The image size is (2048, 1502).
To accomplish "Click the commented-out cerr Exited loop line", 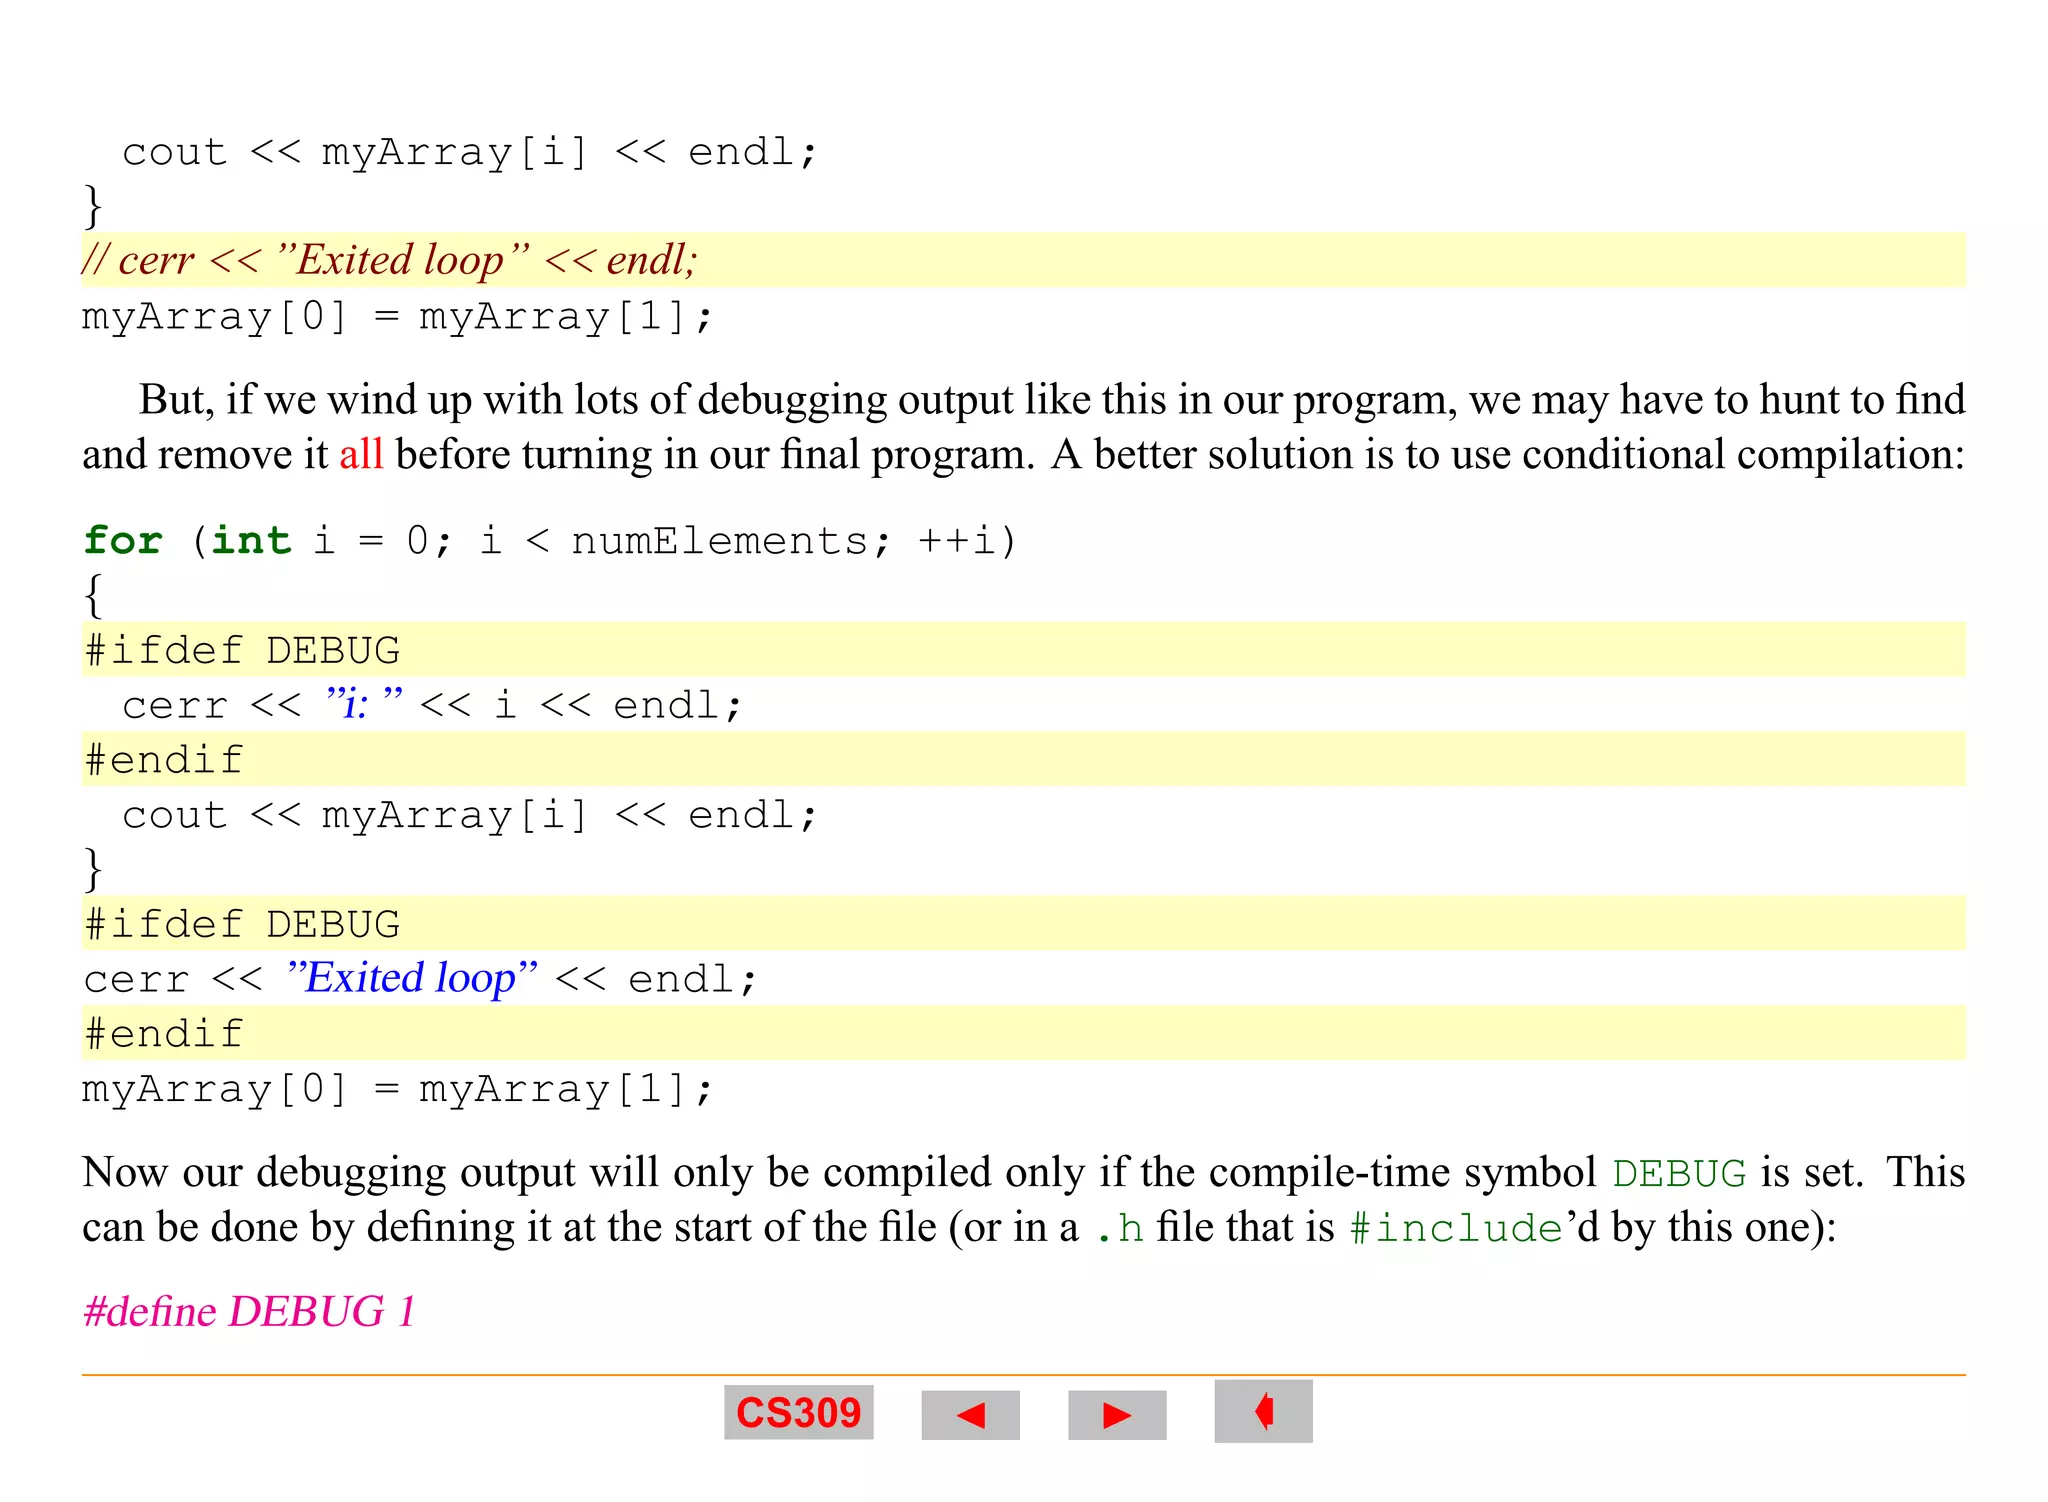I will coord(1023,260).
